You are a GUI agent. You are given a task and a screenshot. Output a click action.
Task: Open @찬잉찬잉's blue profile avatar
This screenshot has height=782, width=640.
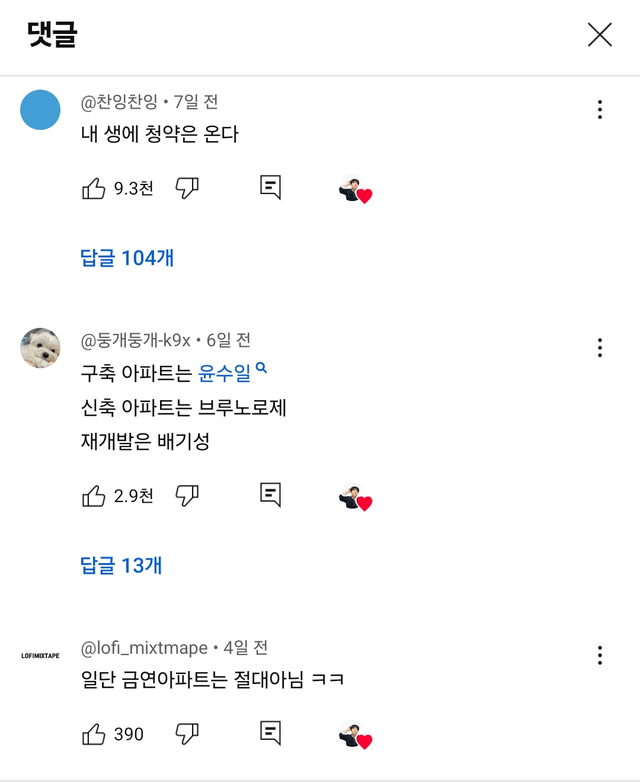(41, 109)
